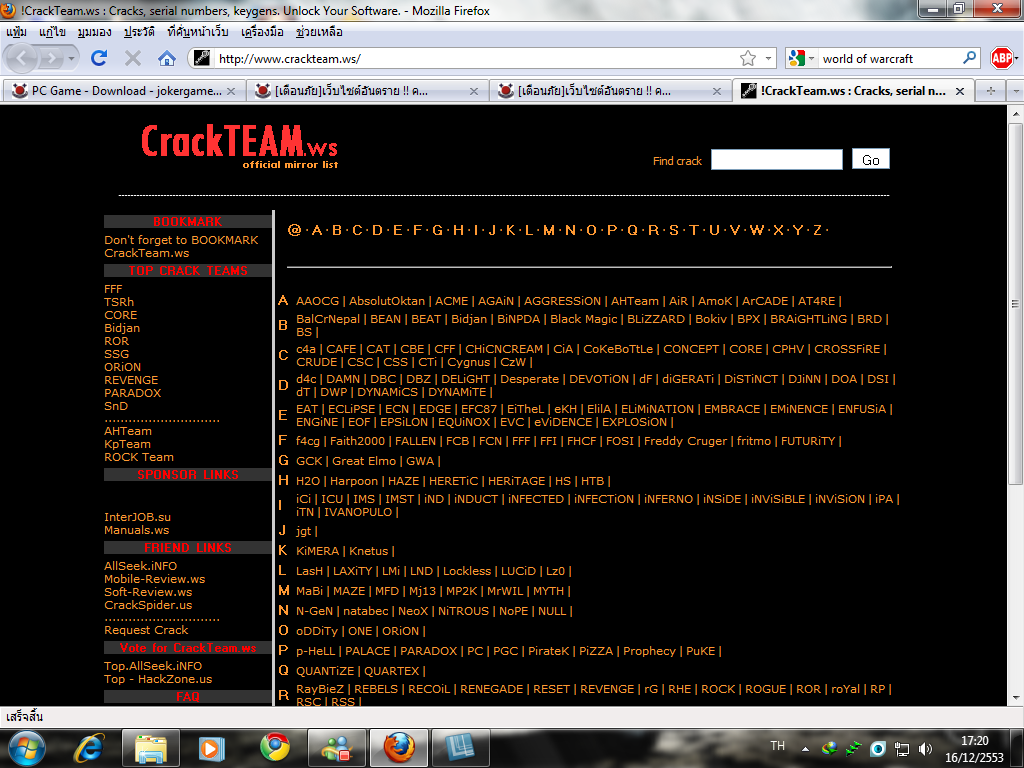1024x768 pixels.
Task: Open Windows Explorer folder on taskbar
Action: pos(150,748)
